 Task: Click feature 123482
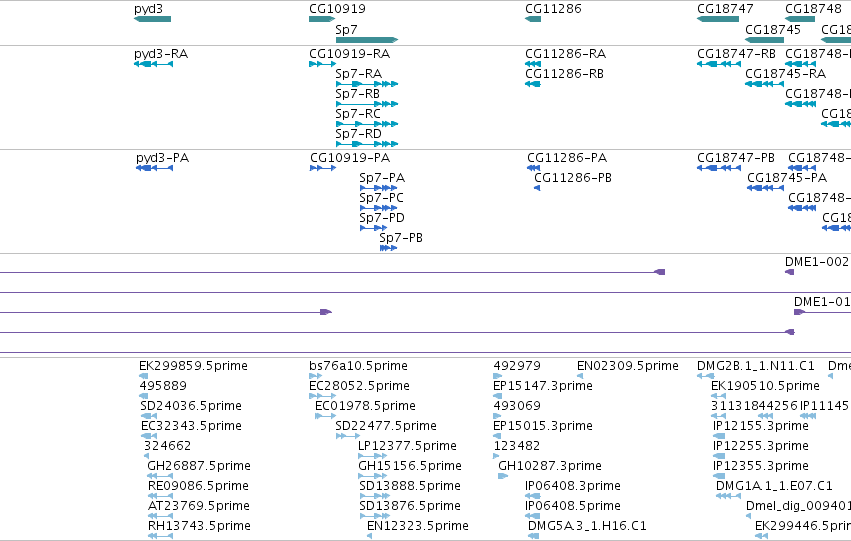496,456
